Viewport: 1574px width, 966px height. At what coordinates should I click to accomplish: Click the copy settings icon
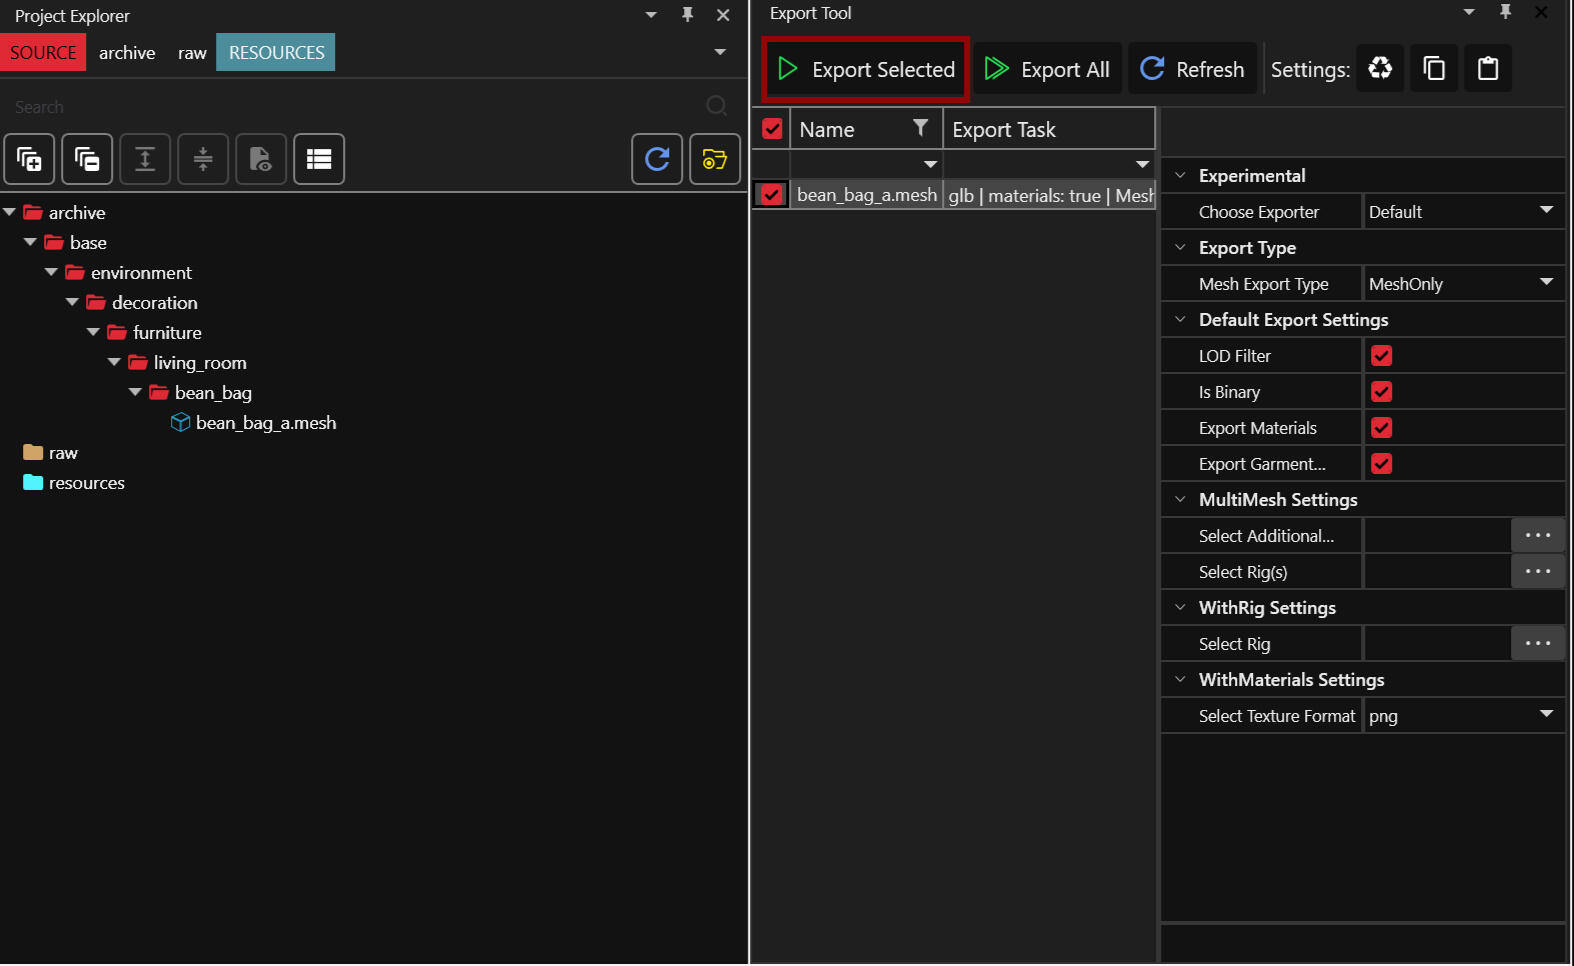point(1434,68)
